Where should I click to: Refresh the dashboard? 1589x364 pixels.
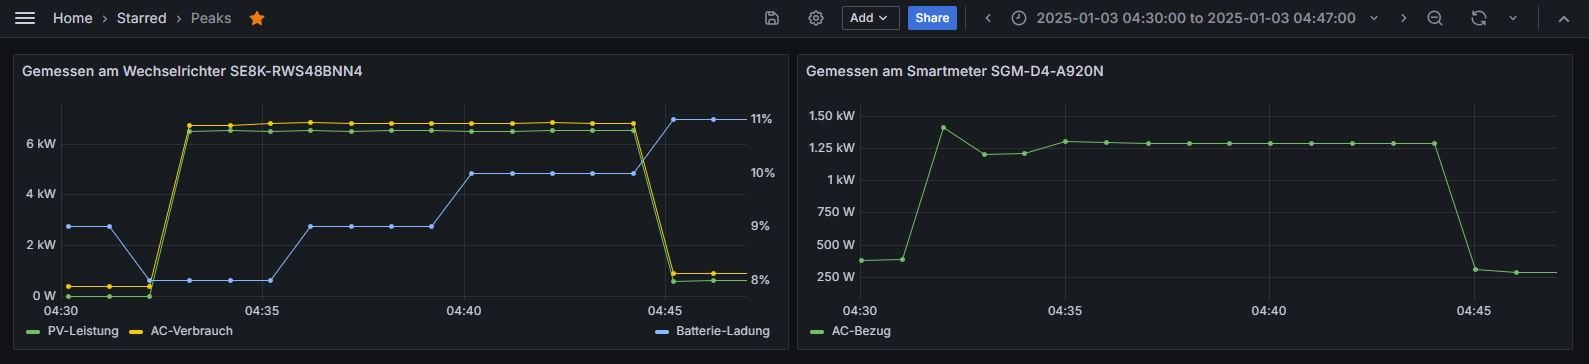(1479, 18)
